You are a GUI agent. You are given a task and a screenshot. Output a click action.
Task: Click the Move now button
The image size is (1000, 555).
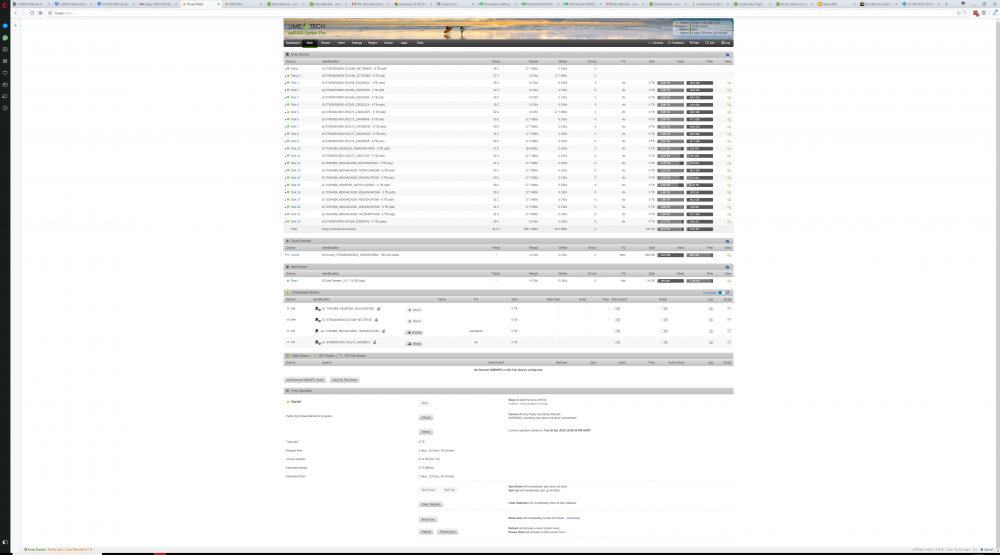pyautogui.click(x=428, y=520)
